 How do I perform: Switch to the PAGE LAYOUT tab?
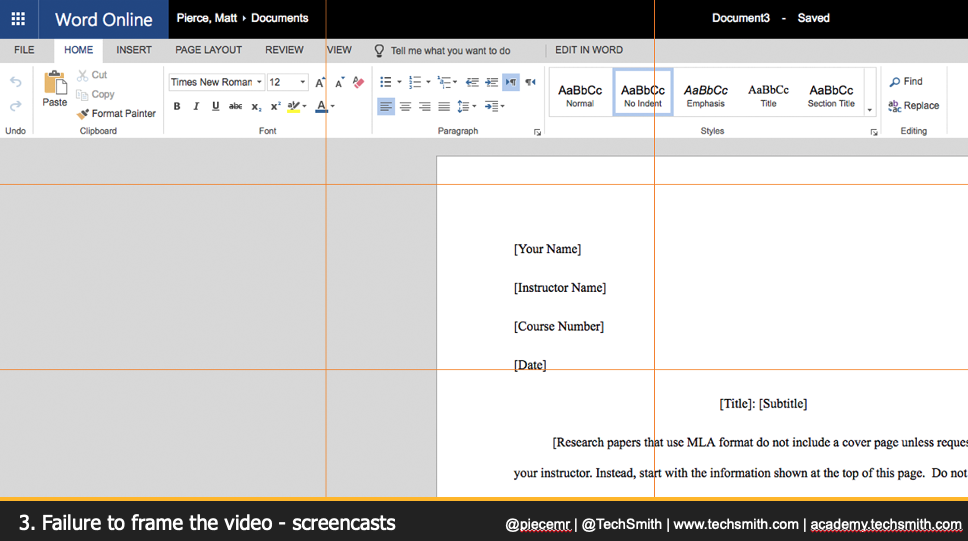(209, 50)
